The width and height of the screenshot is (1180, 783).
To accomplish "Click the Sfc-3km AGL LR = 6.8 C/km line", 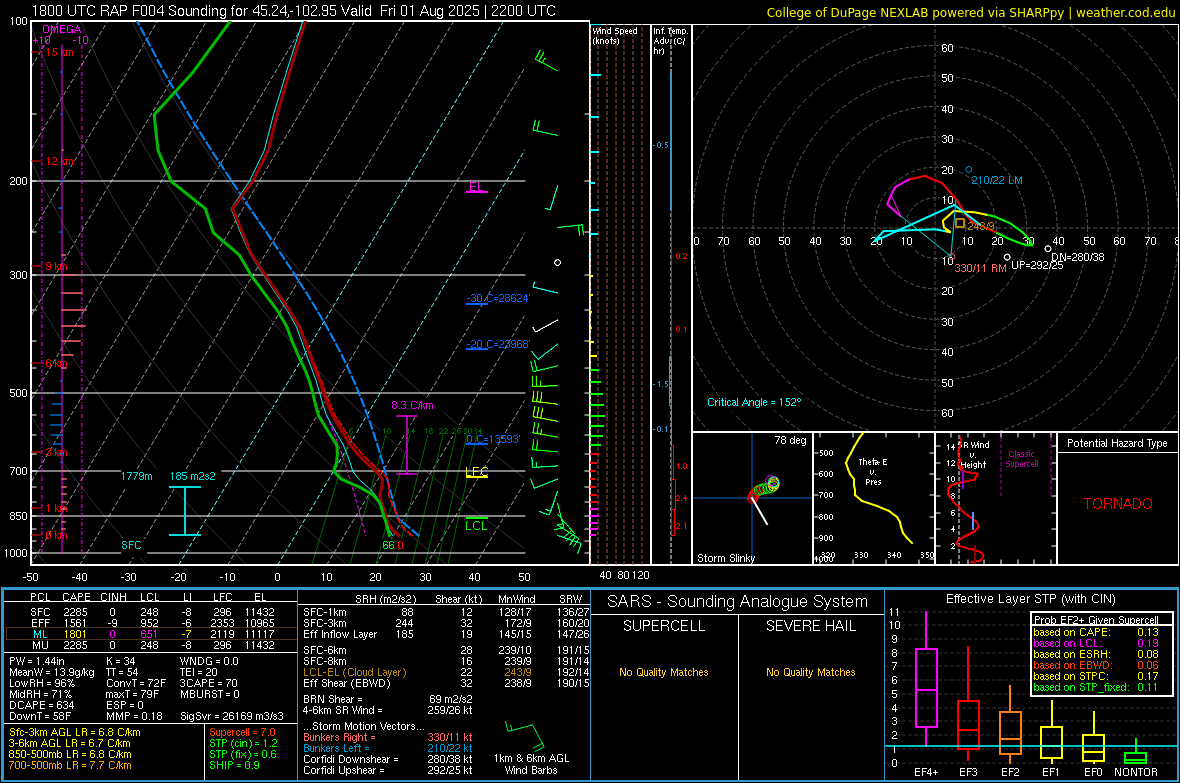I will click(x=75, y=732).
